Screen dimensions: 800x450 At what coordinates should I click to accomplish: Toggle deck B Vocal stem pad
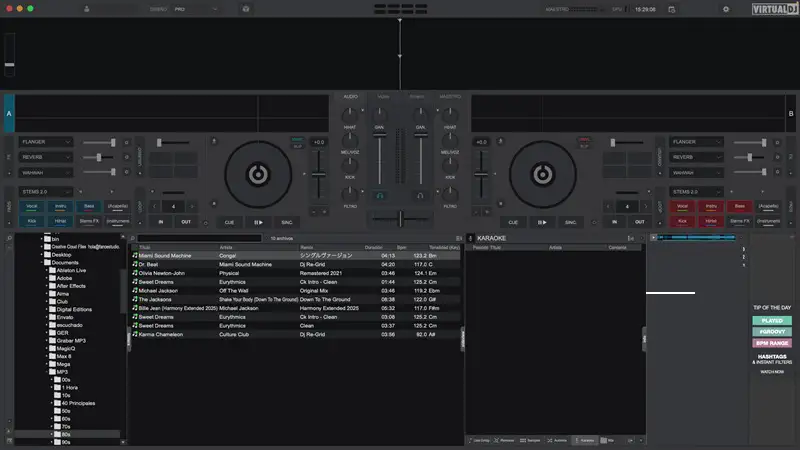[x=682, y=207]
